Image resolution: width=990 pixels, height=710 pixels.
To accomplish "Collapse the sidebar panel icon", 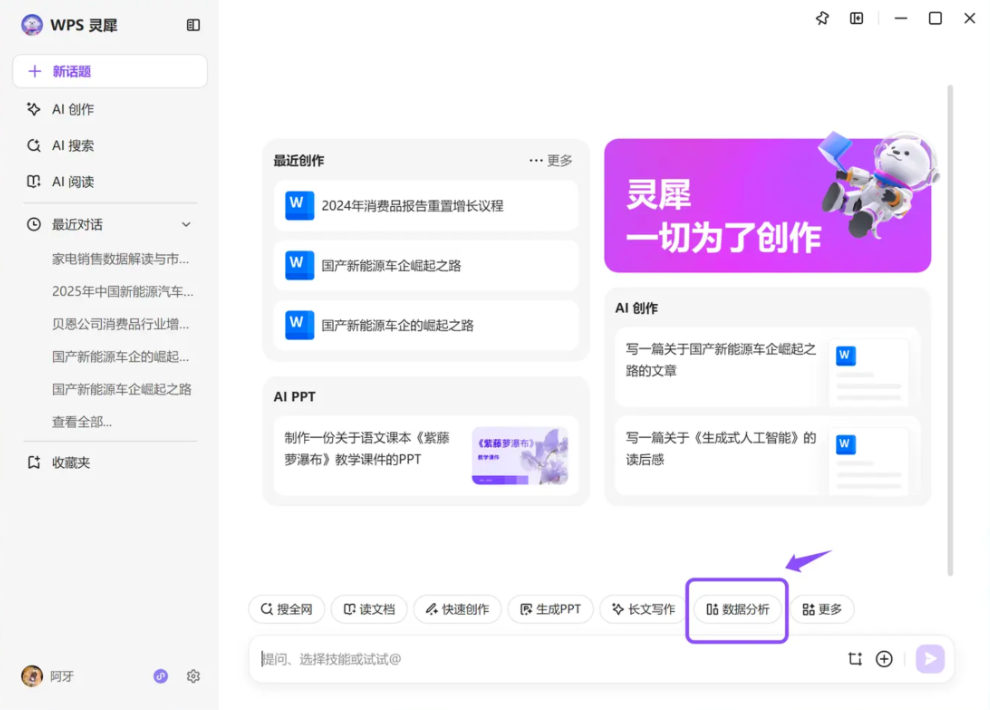I will tap(193, 25).
